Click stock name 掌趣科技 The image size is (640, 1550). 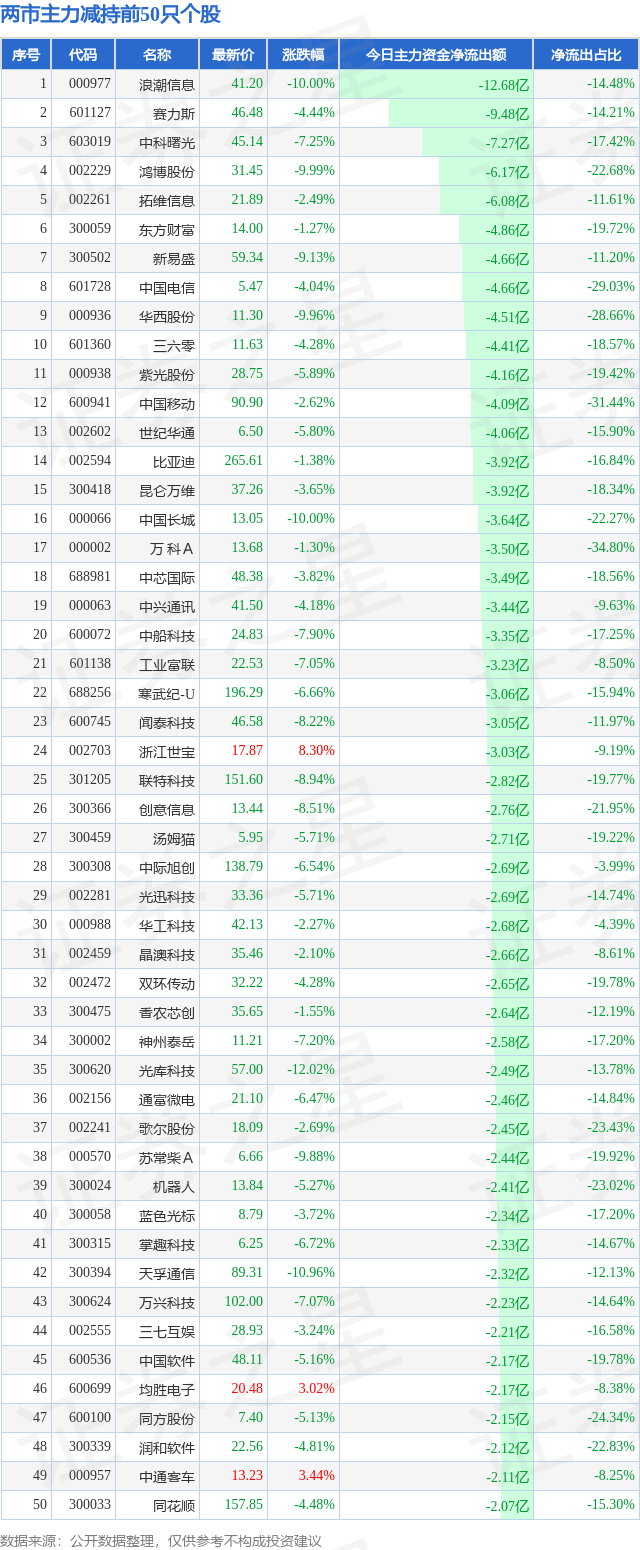click(167, 1244)
